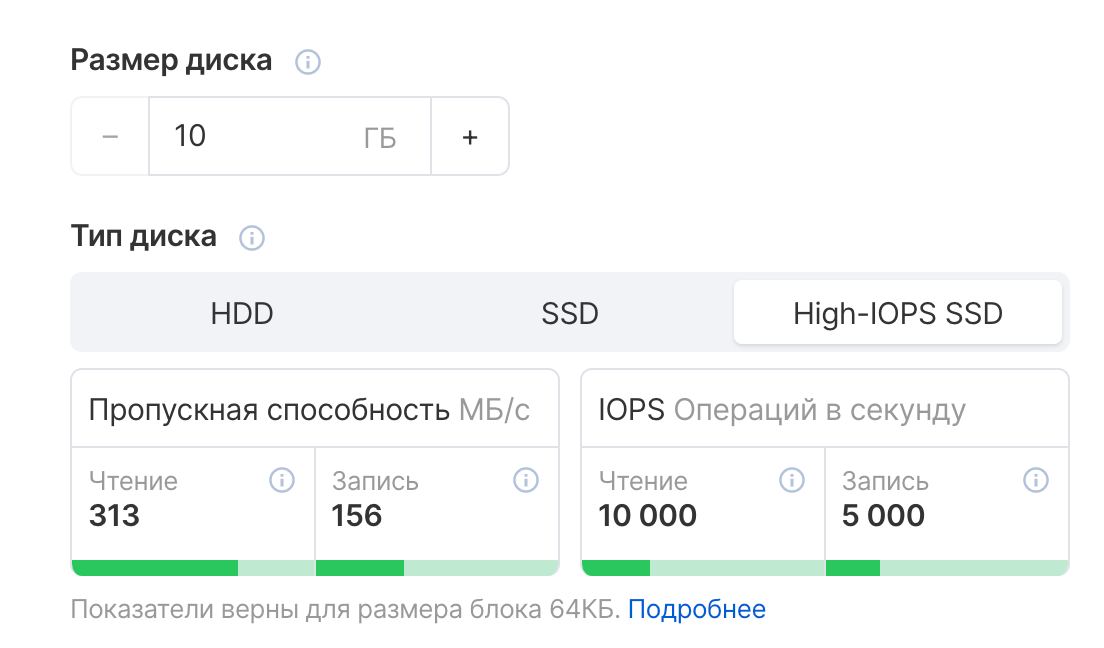This screenshot has height=648, width=1104.
Task: Select the HDD disk type
Action: (x=242, y=314)
